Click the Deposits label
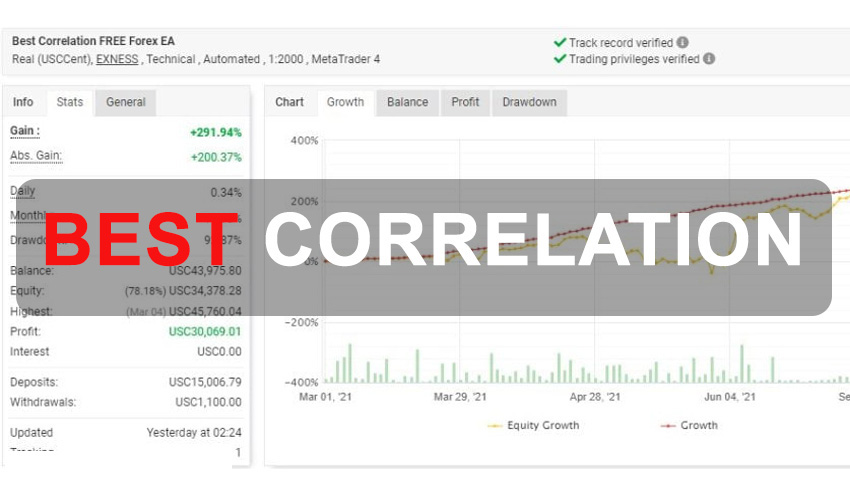Image resolution: width=850 pixels, height=500 pixels. (34, 382)
